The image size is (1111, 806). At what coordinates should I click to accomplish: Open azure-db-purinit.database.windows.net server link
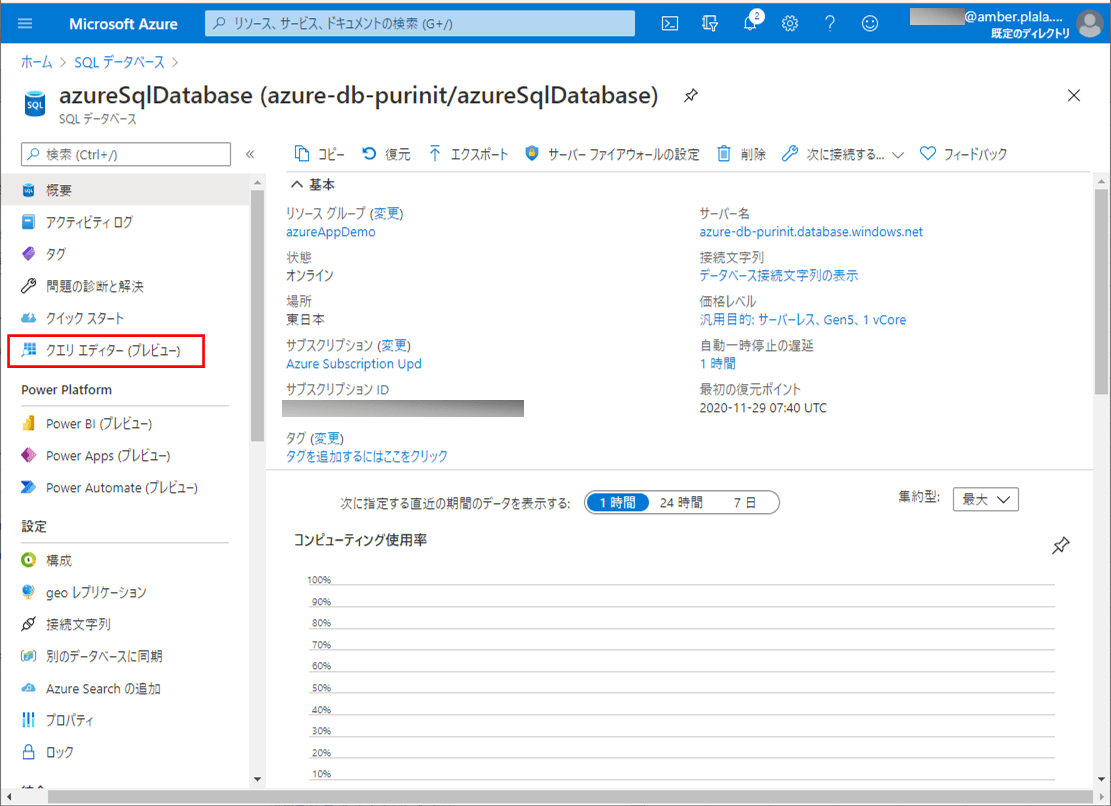pos(811,232)
